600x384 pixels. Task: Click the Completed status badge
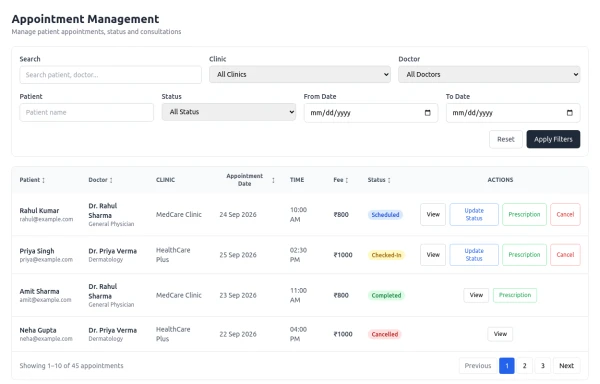click(386, 296)
